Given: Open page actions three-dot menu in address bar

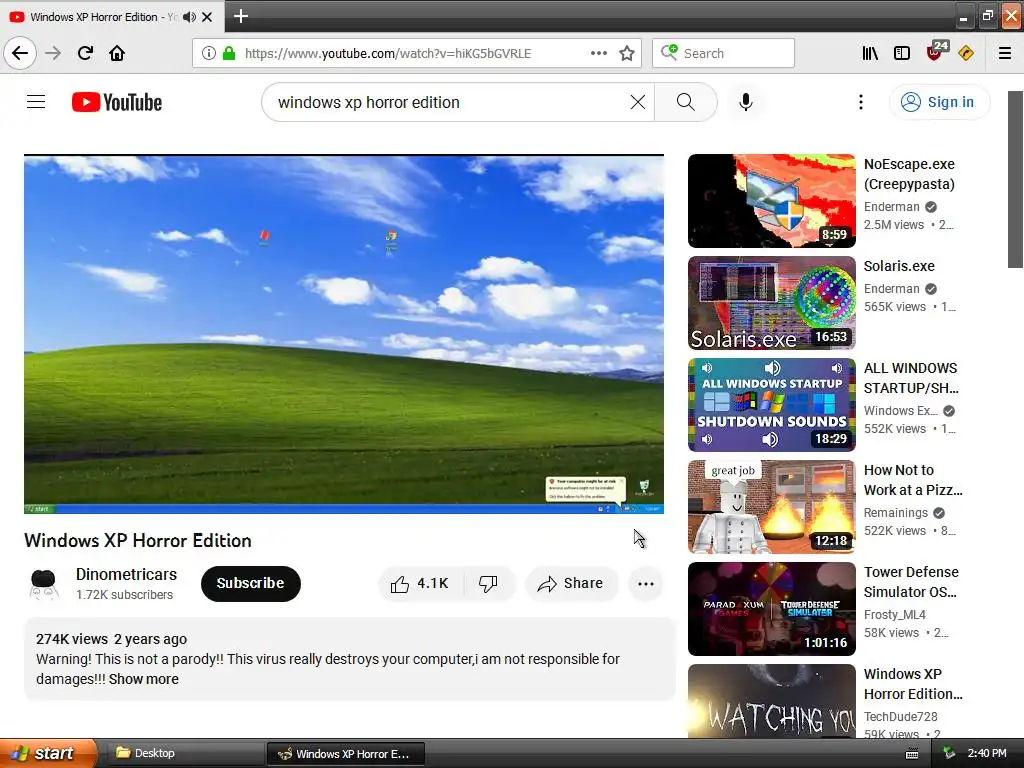Looking at the screenshot, I should [599, 53].
